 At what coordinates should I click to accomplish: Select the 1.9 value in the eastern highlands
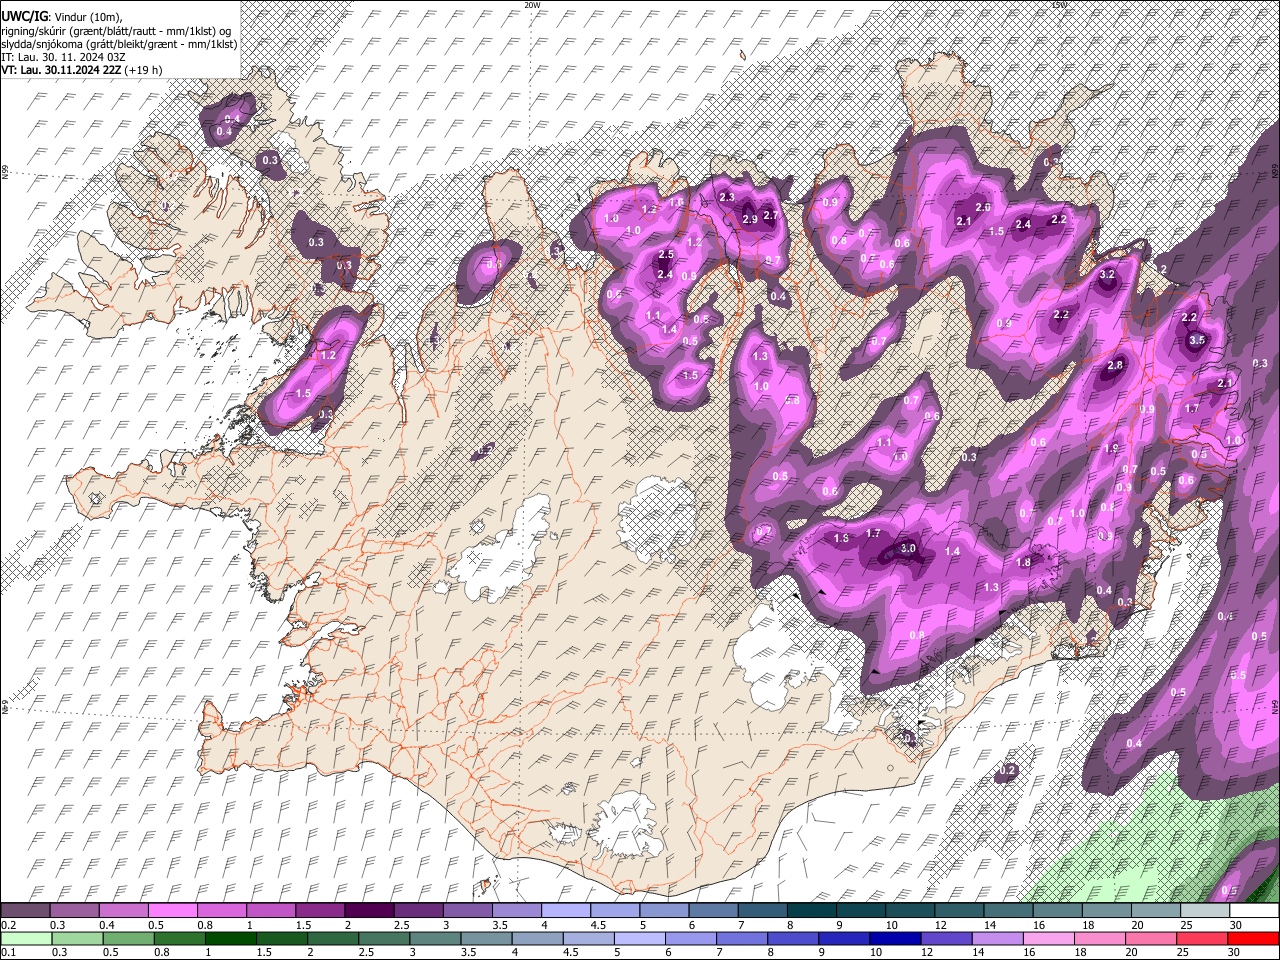tap(1111, 449)
